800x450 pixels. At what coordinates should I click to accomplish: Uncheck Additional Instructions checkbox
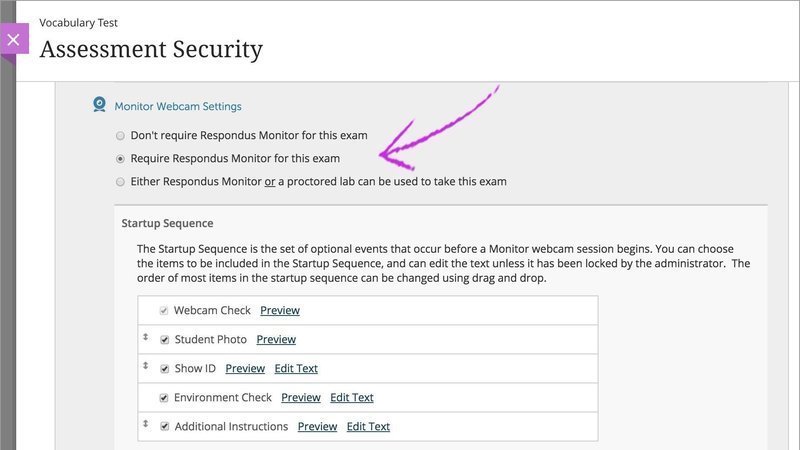click(164, 427)
